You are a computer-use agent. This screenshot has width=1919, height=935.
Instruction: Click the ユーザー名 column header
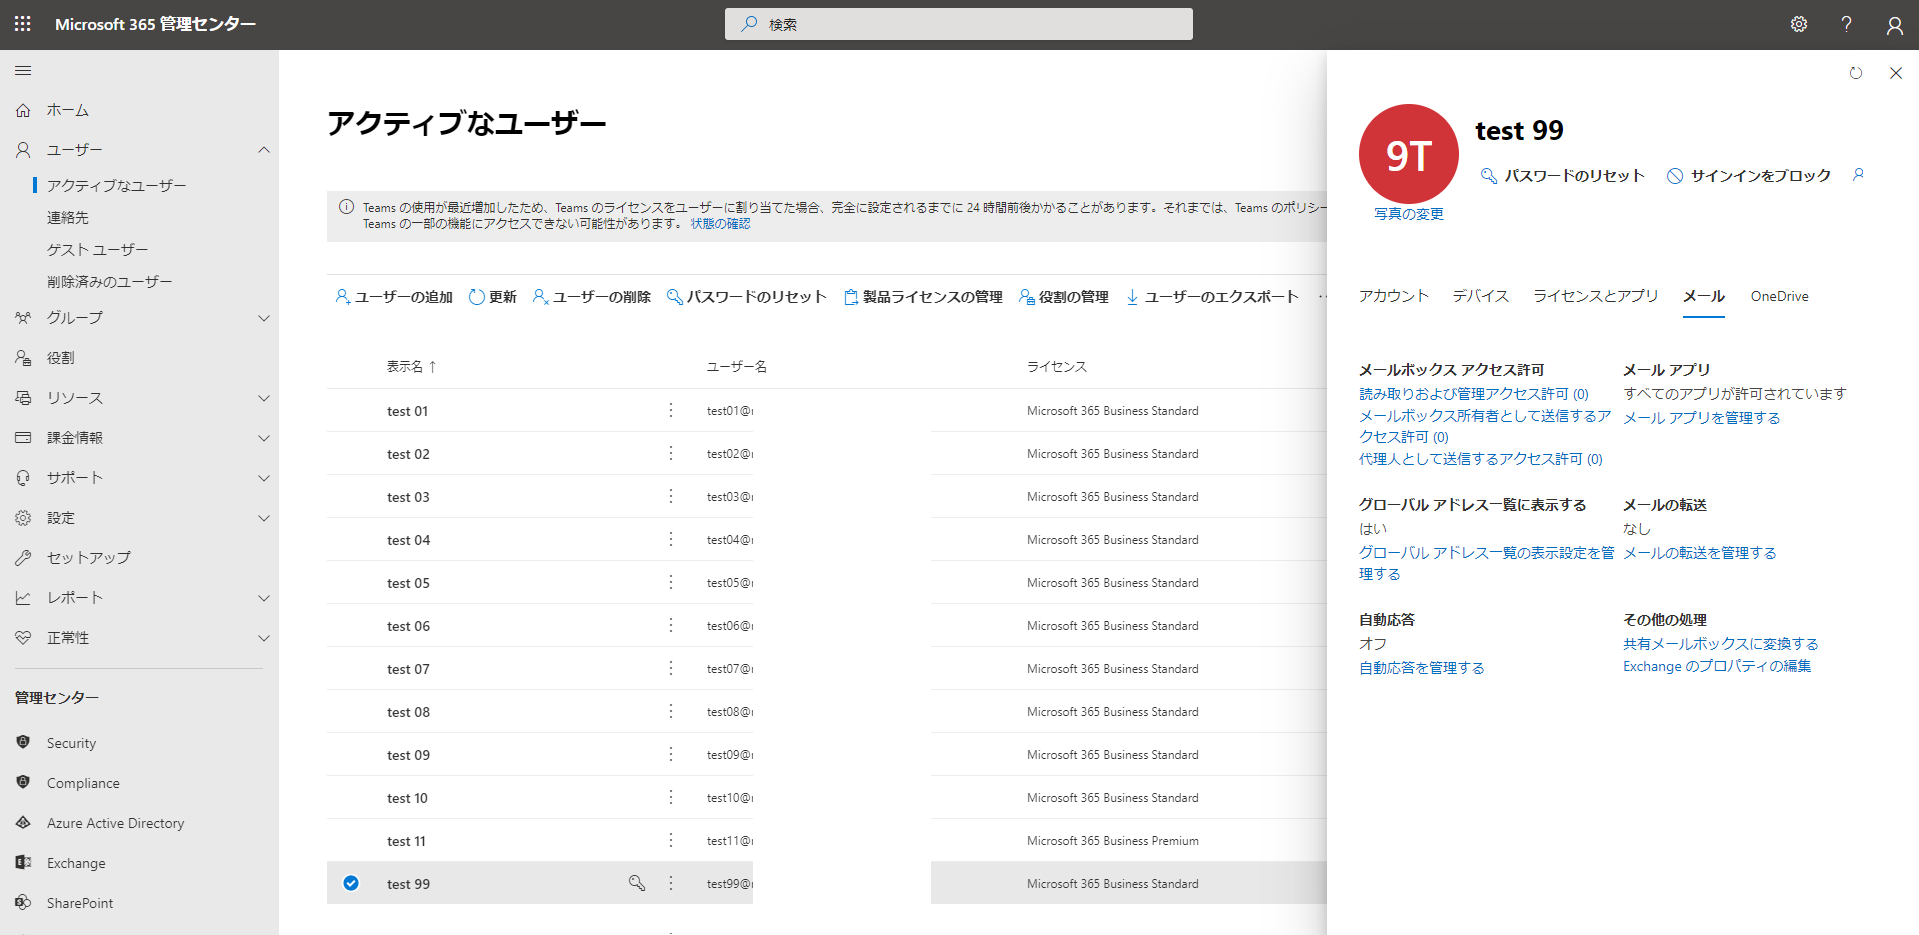[x=737, y=367]
